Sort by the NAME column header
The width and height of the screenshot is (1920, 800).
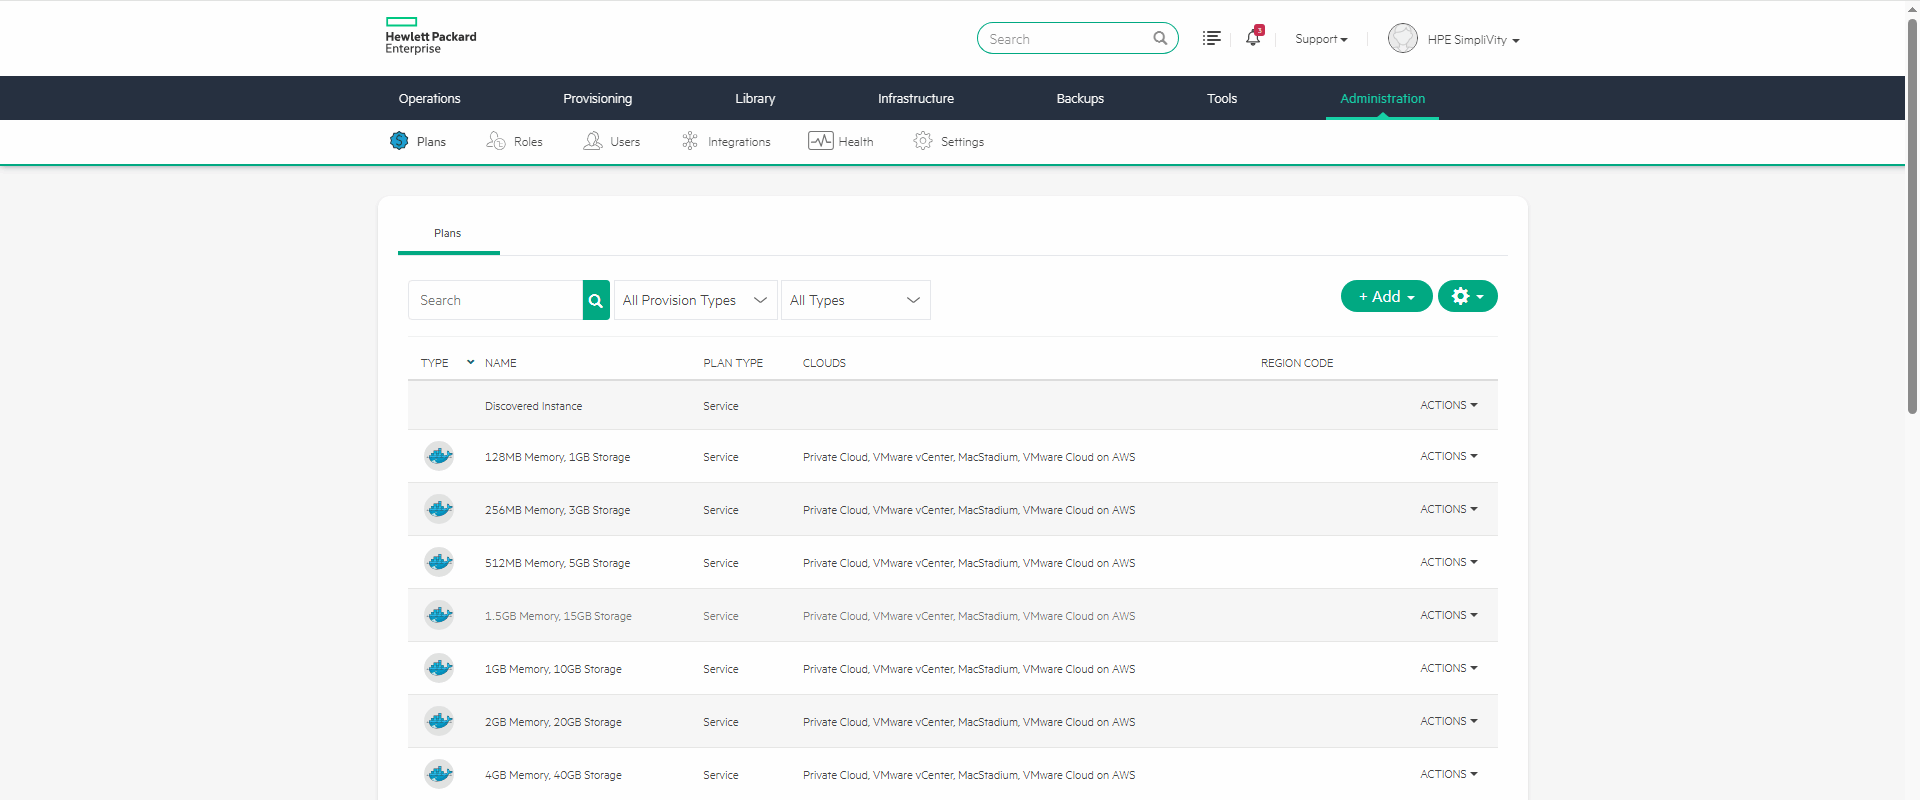click(x=501, y=363)
